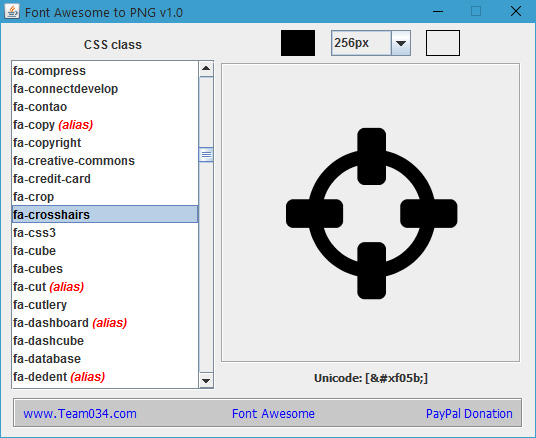Click the Java app icon in title bar

(x=12, y=12)
